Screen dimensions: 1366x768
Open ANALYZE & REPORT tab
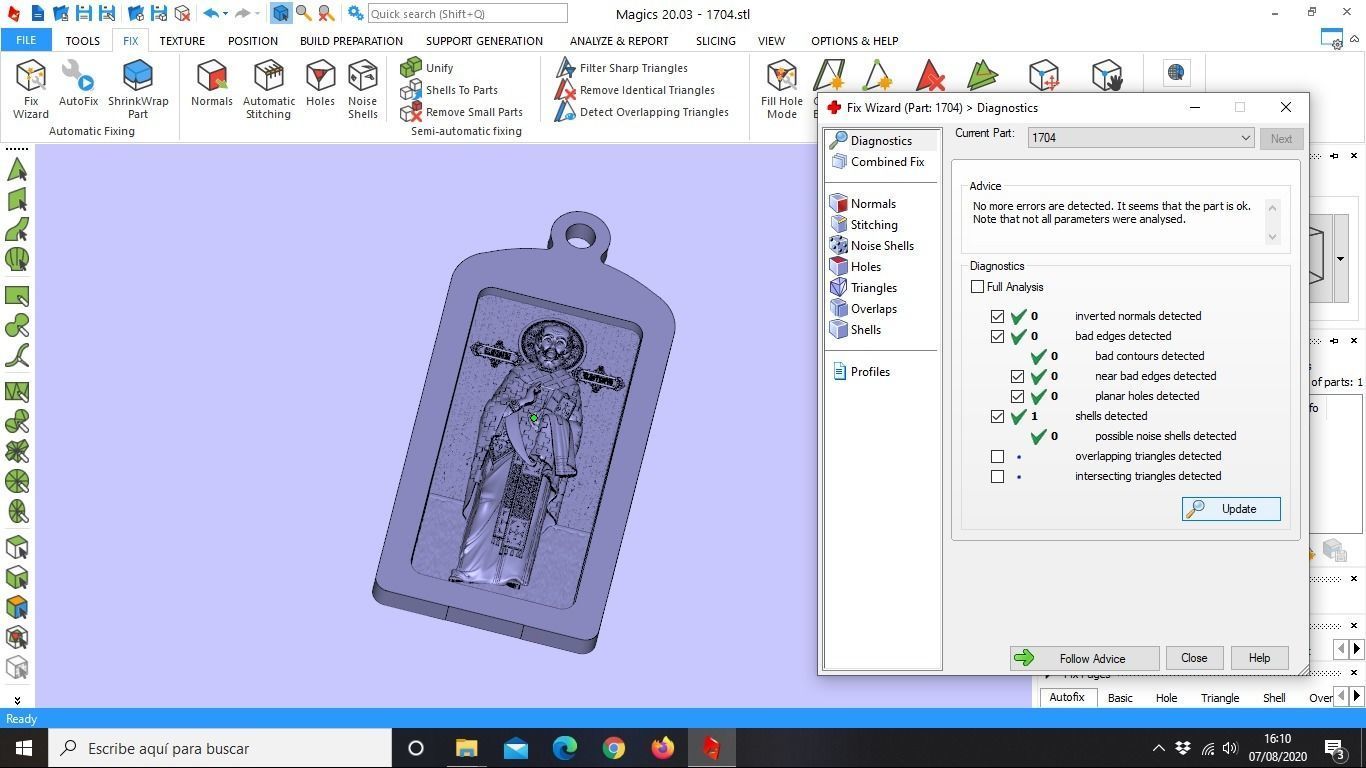click(x=619, y=41)
